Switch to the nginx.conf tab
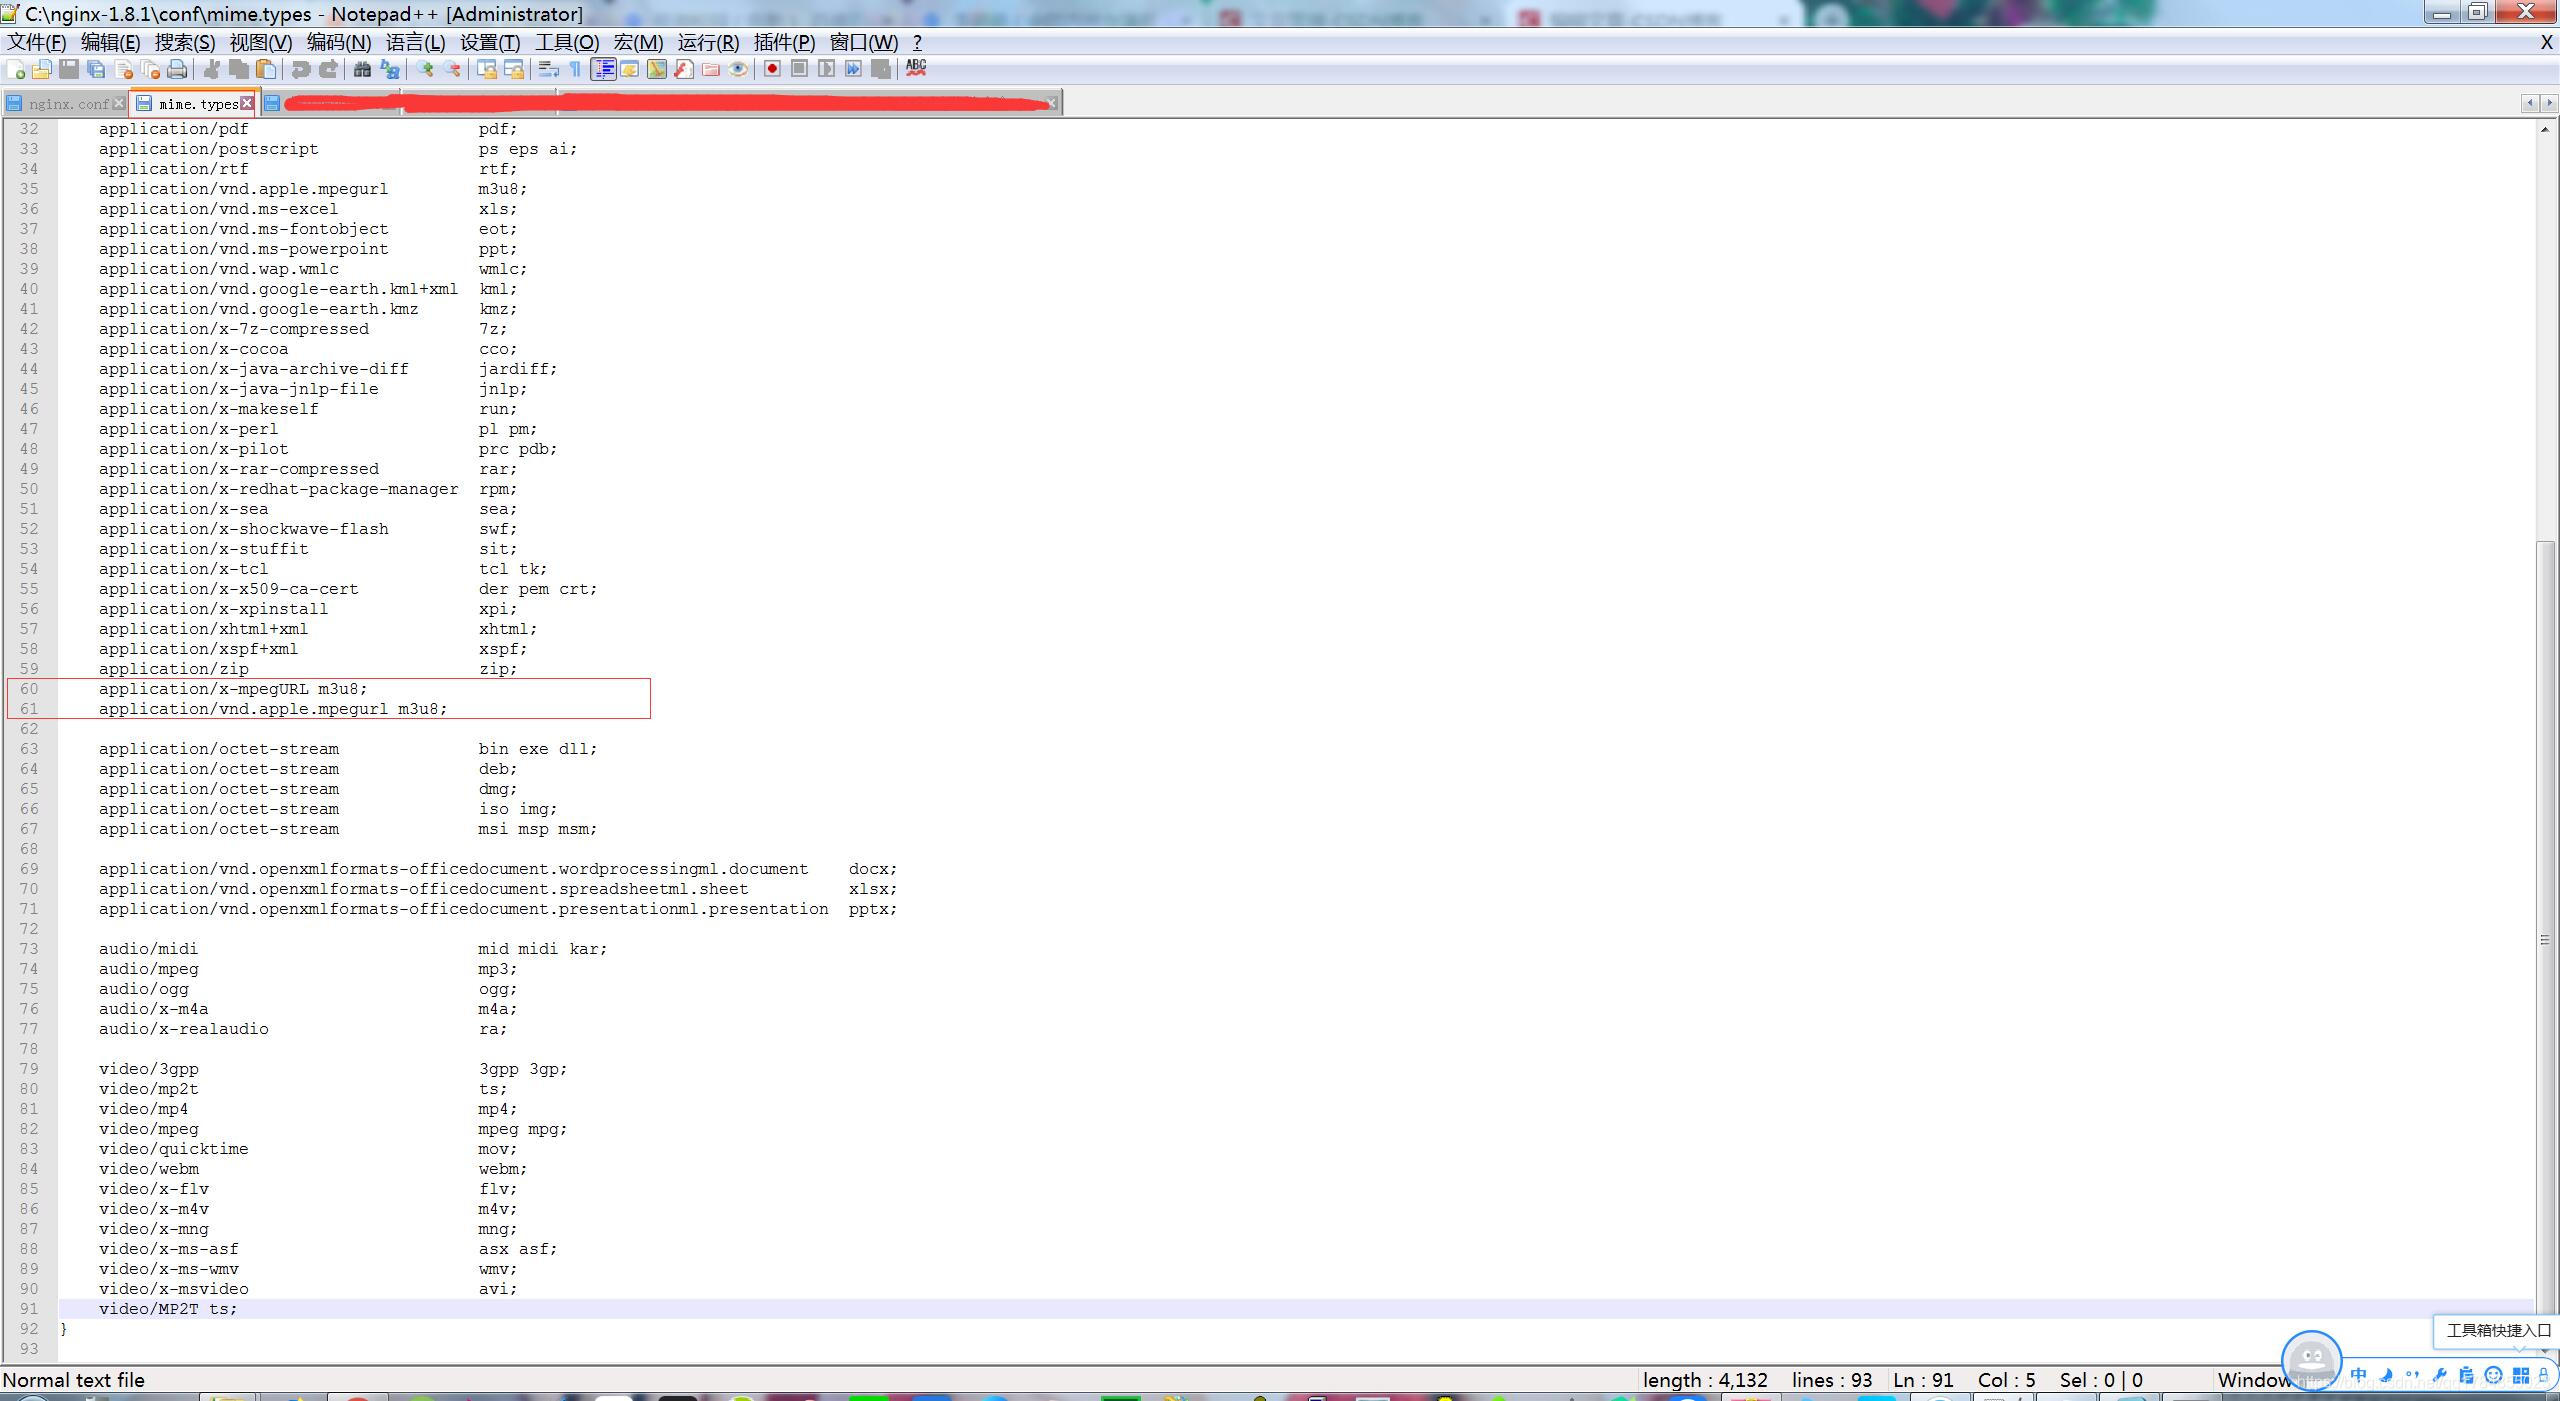This screenshot has height=1401, width=2560. point(68,104)
